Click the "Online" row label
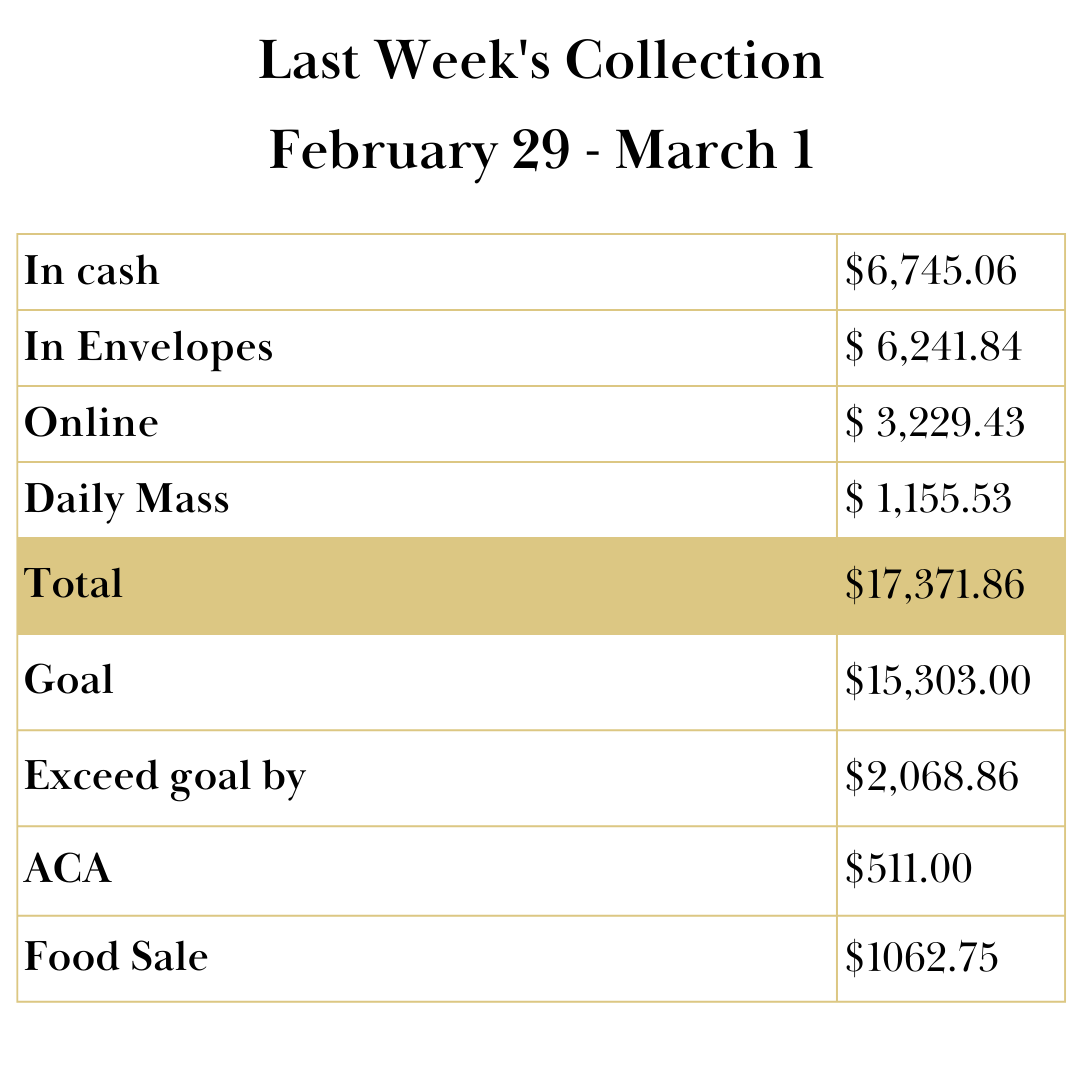The image size is (1080, 1080). (x=91, y=423)
